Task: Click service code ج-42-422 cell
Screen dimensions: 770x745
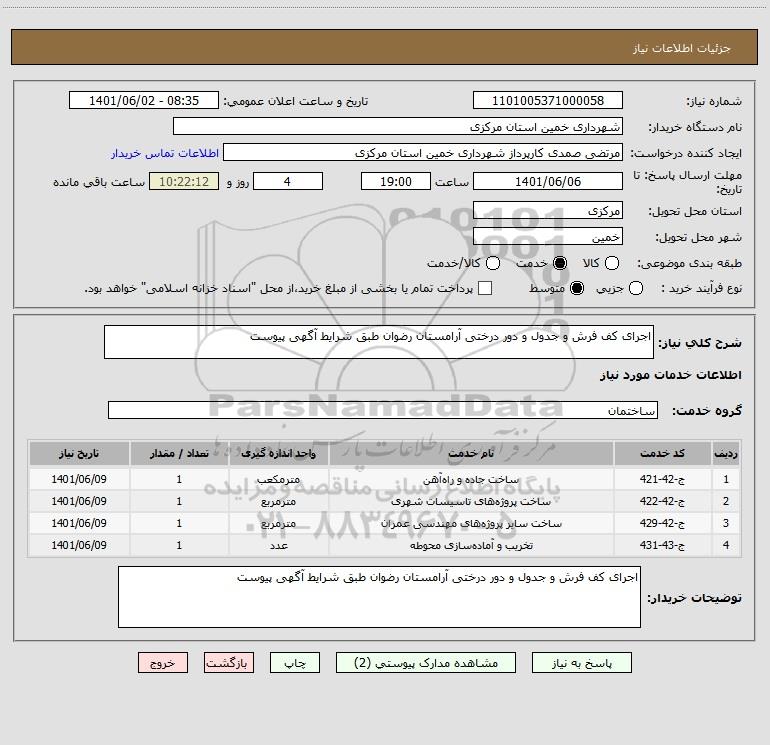Action: [x=662, y=501]
